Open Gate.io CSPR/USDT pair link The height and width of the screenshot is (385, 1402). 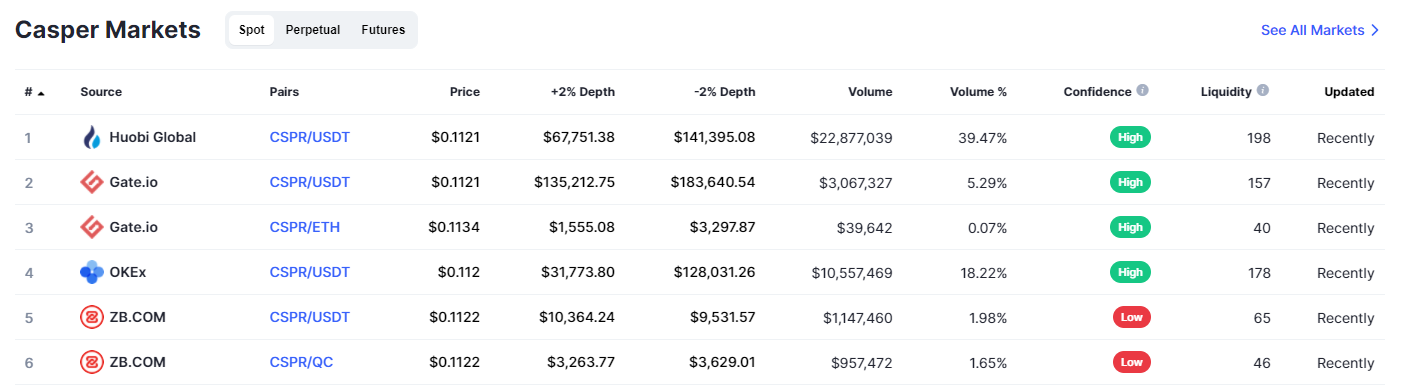pos(310,182)
